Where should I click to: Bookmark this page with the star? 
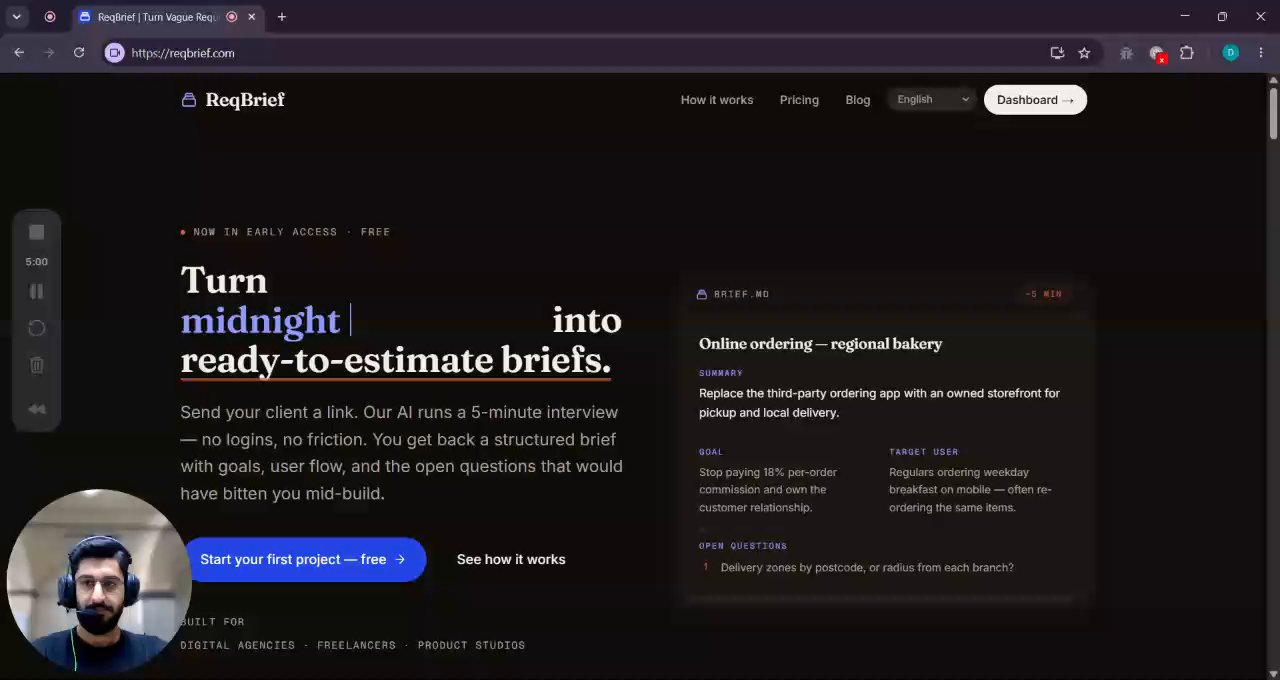pos(1084,53)
